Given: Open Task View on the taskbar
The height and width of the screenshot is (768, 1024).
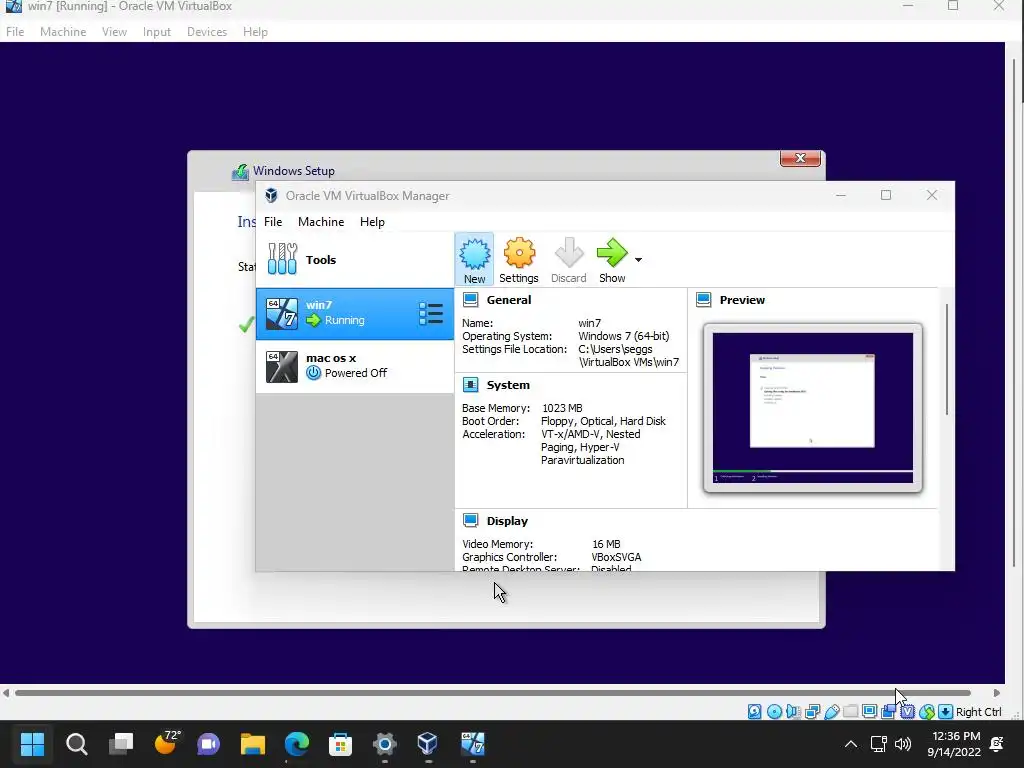Looking at the screenshot, I should point(121,744).
